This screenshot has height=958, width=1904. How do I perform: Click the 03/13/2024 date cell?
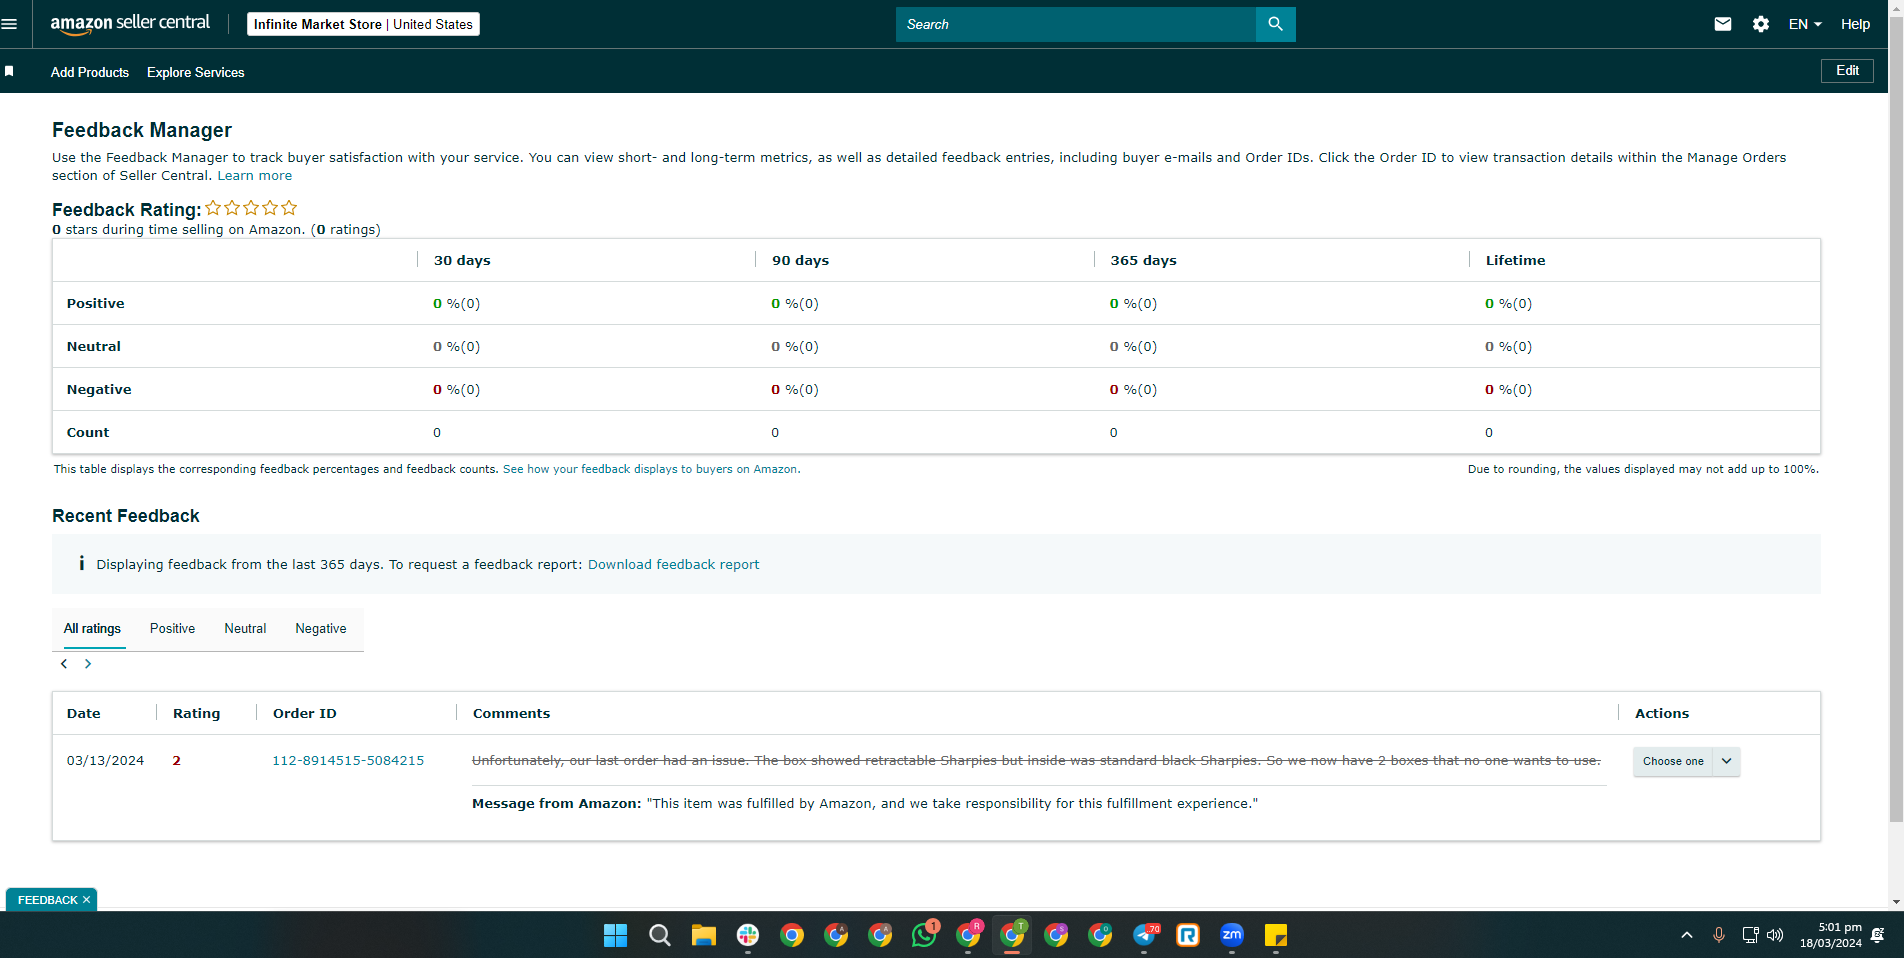tap(105, 760)
